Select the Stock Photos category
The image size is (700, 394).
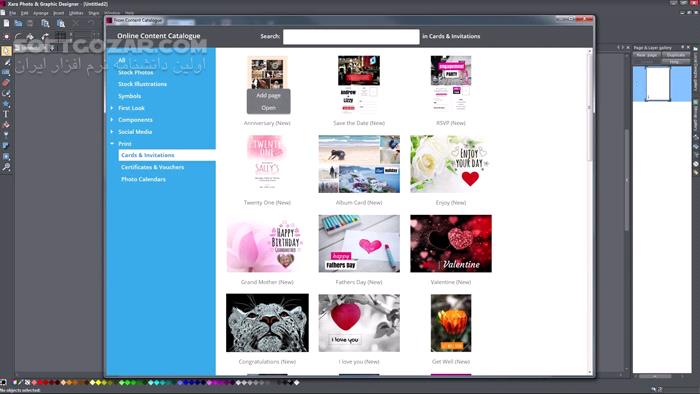click(136, 72)
